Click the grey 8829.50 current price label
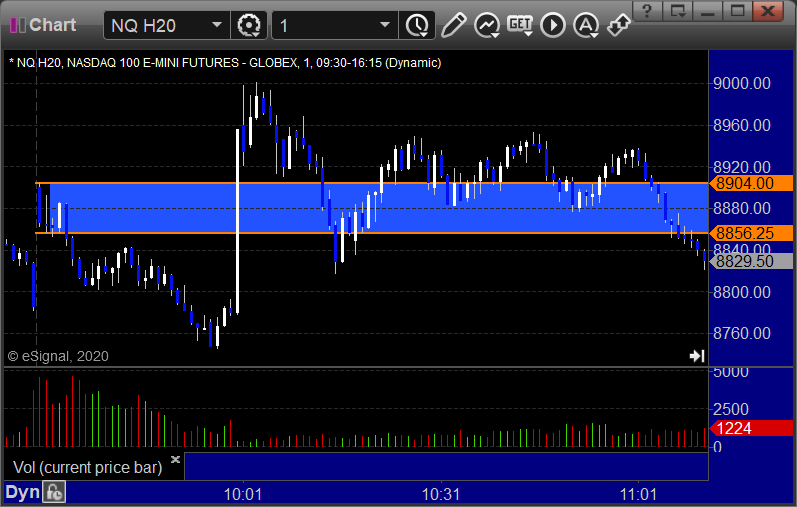This screenshot has width=797, height=507. click(x=752, y=261)
